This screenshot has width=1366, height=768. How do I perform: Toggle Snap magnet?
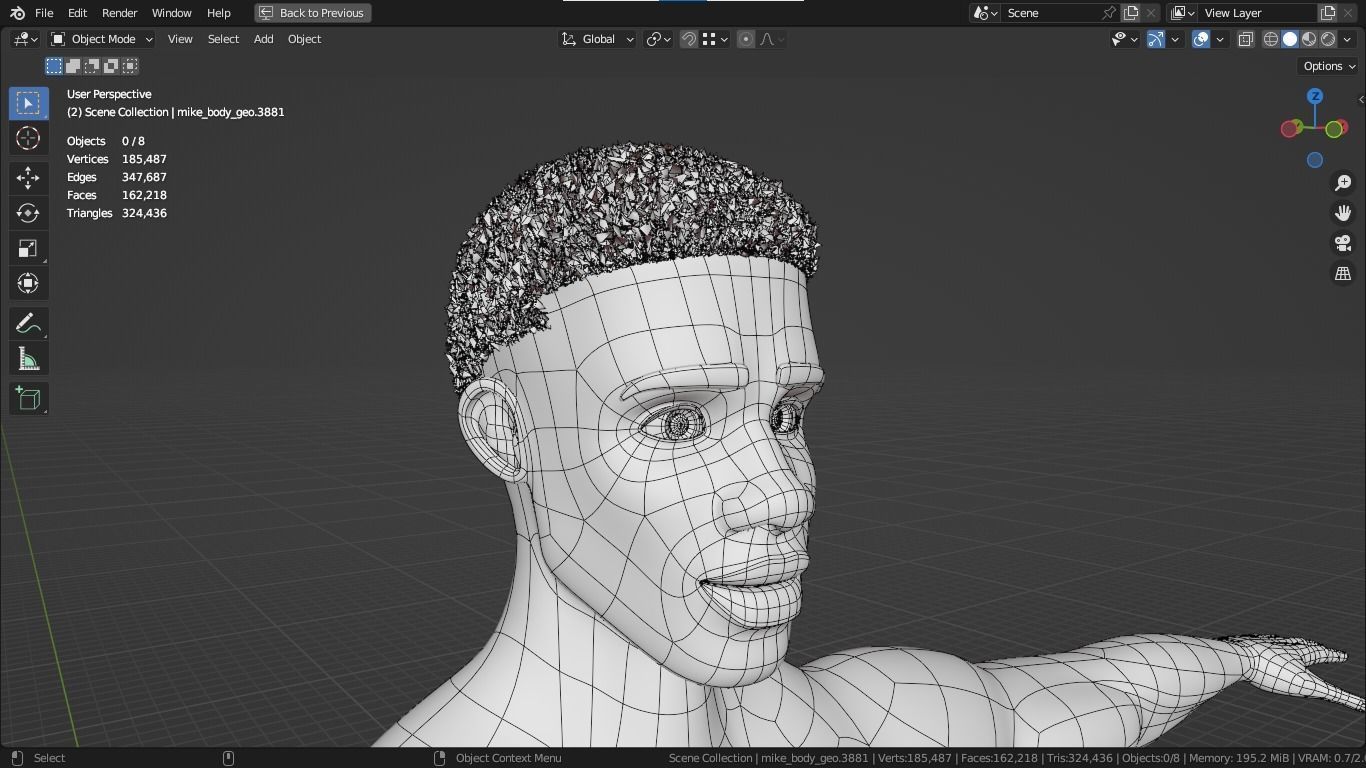pos(689,39)
